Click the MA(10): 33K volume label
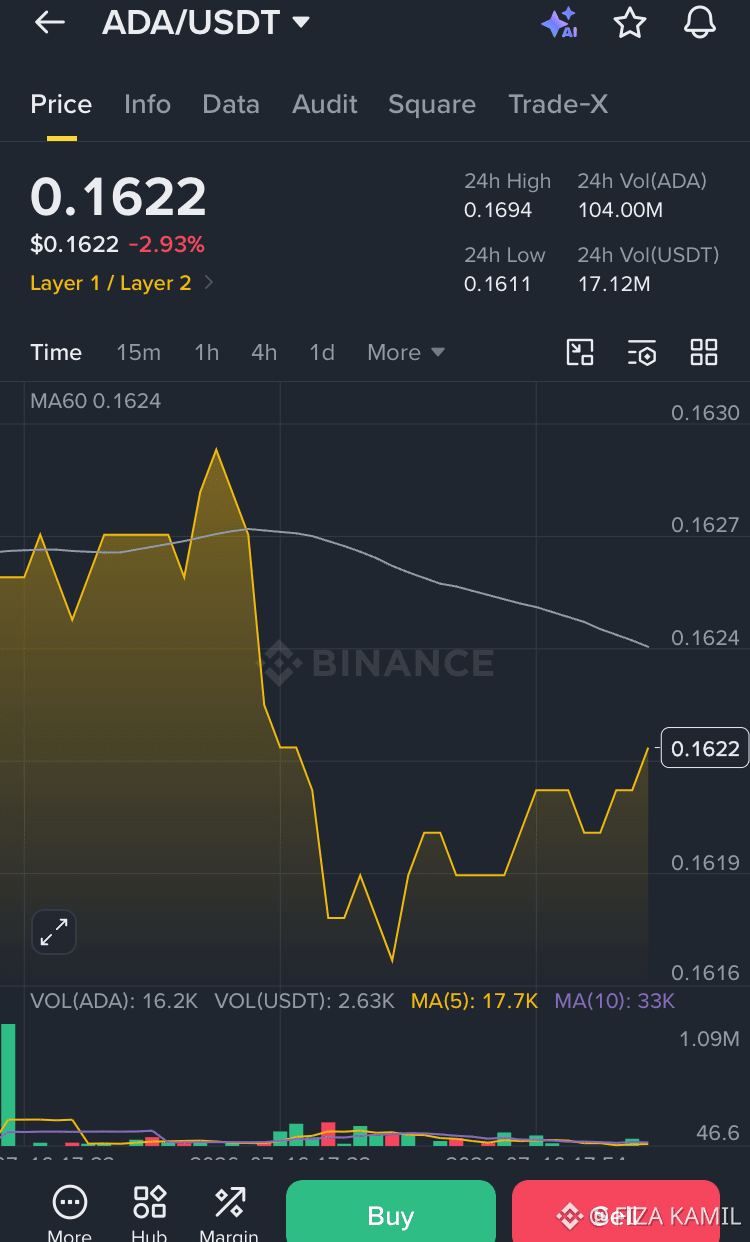The height and width of the screenshot is (1242, 750). pyautogui.click(x=615, y=1001)
